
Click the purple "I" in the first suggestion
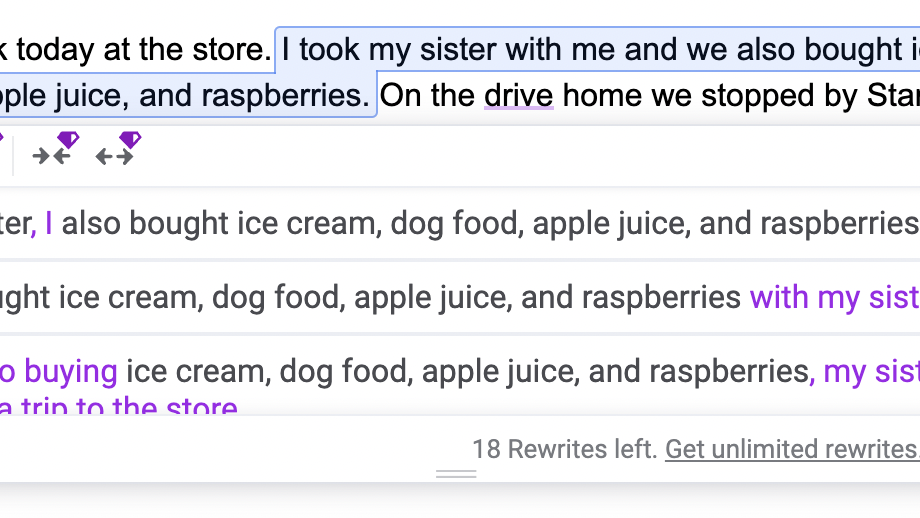(49, 223)
